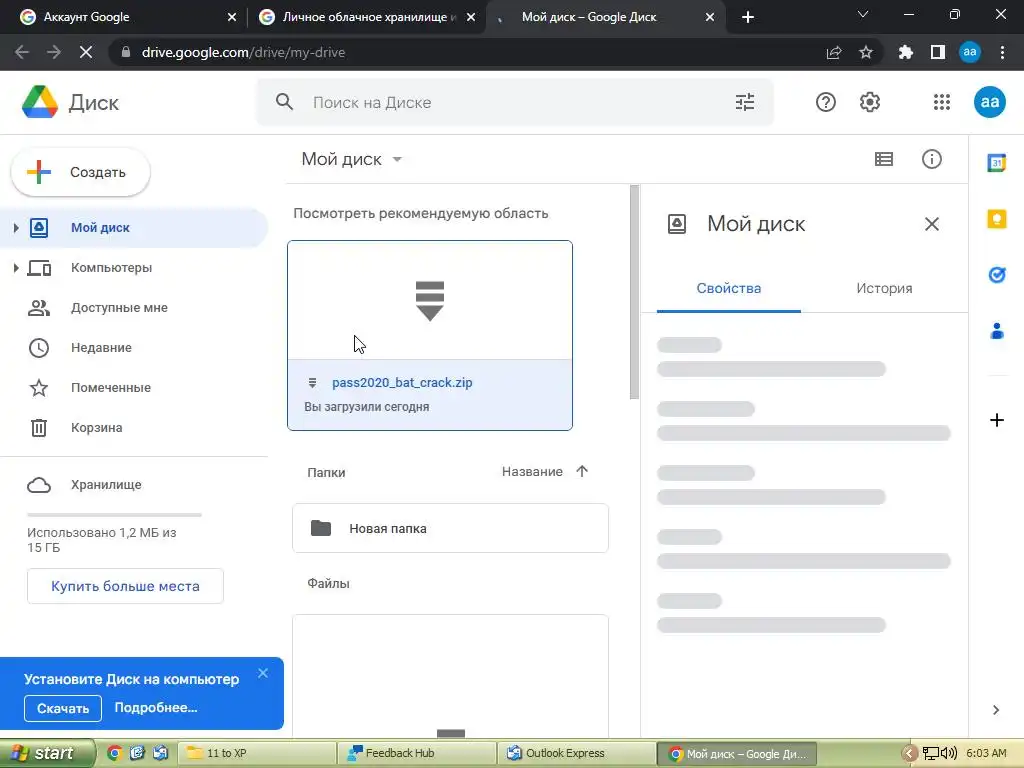Switch to История tab

pyautogui.click(x=884, y=289)
